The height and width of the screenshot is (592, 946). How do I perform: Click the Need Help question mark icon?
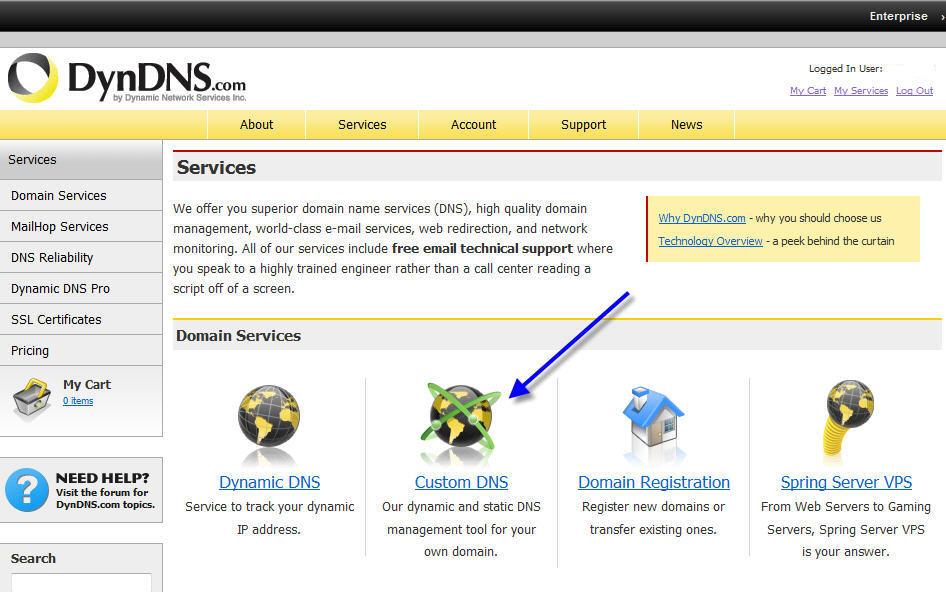pyautogui.click(x=27, y=490)
